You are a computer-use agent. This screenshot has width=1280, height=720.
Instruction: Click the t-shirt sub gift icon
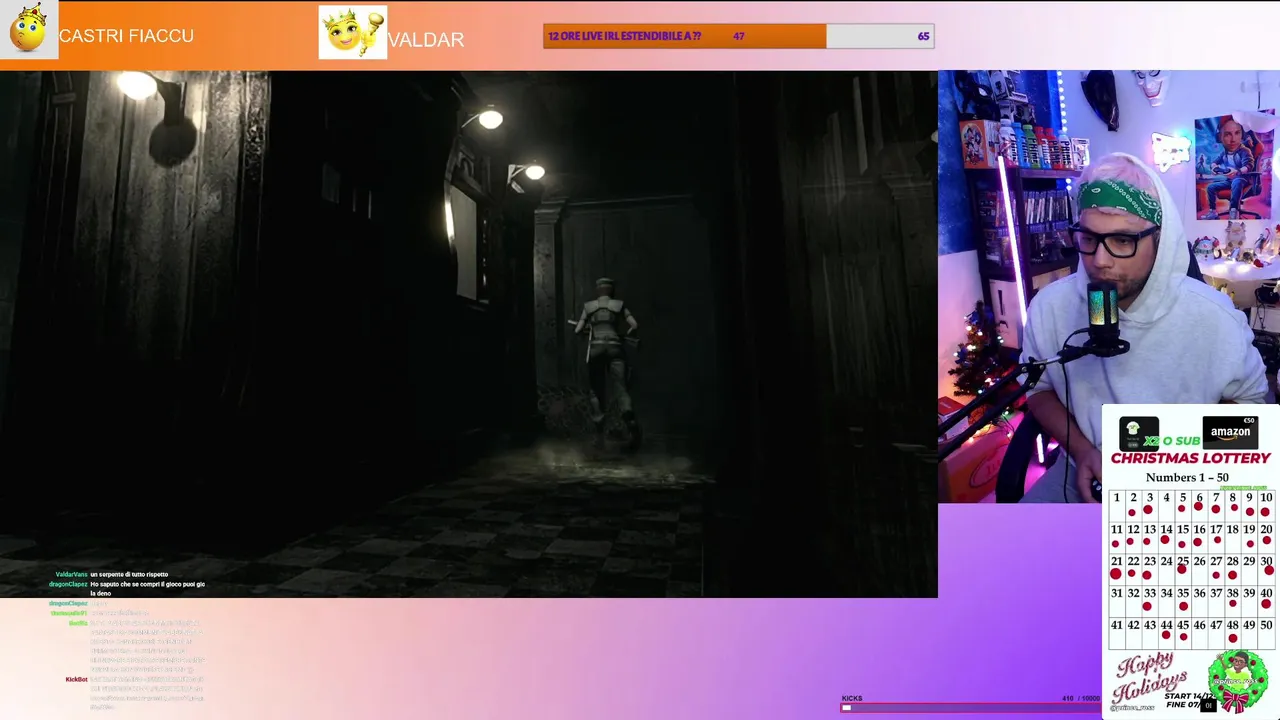tap(1138, 433)
